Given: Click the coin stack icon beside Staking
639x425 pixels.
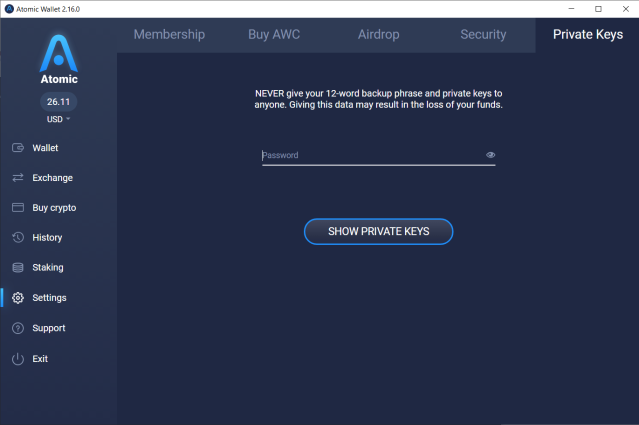Looking at the screenshot, I should click(18, 267).
